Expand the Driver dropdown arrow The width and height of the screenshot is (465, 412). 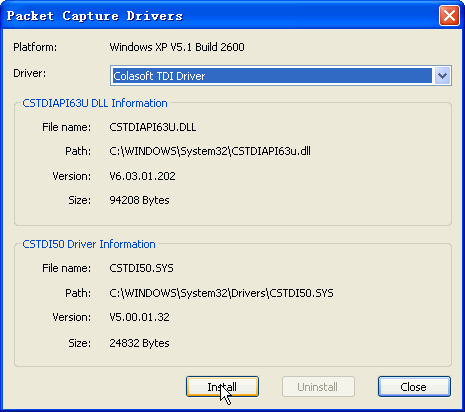click(x=442, y=76)
